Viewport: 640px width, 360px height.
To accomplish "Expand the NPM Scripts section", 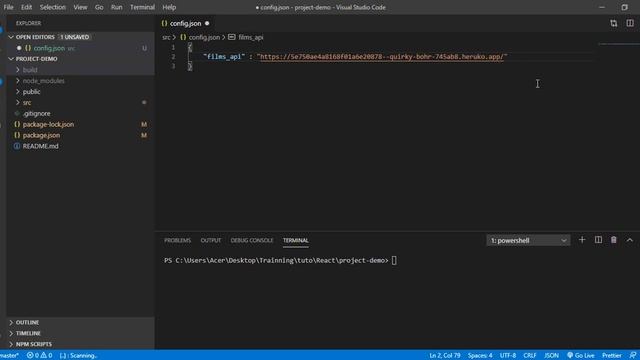I will click(x=80, y=344).
